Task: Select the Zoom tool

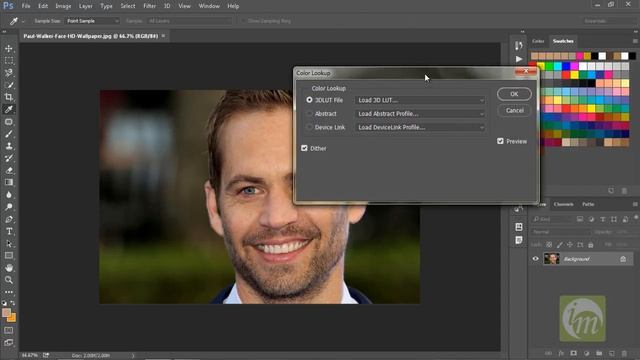Action: (9, 280)
